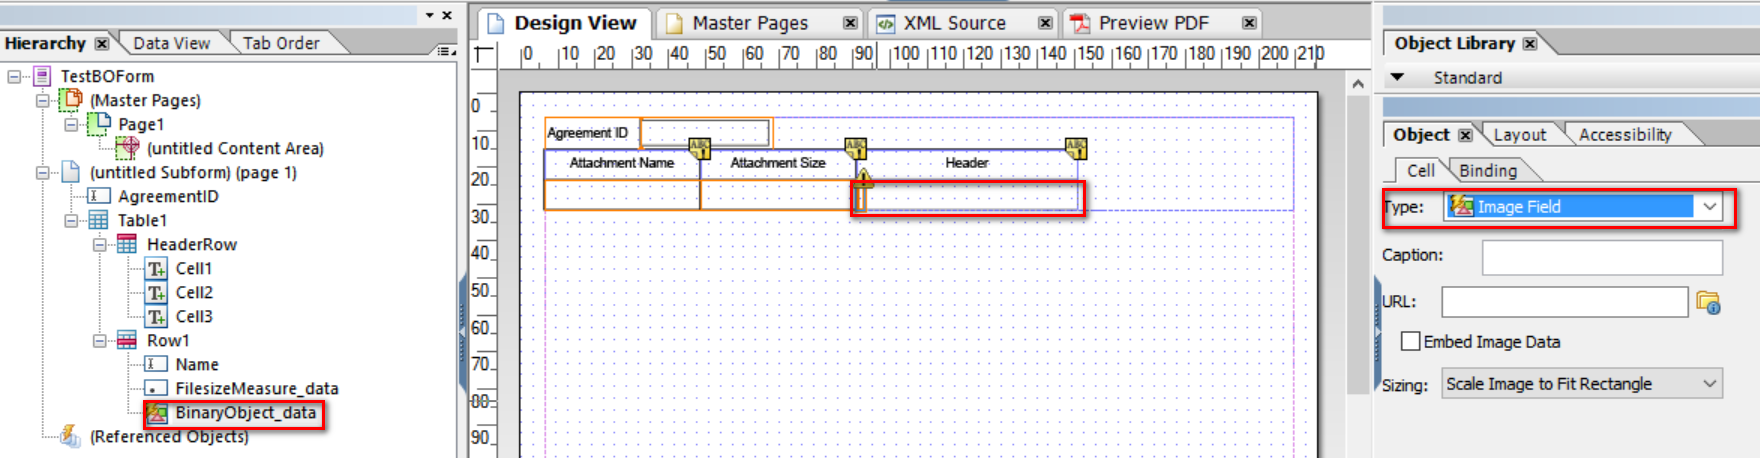Image resolution: width=1760 pixels, height=458 pixels.
Task: Open the XML Source tab
Action: (x=954, y=23)
